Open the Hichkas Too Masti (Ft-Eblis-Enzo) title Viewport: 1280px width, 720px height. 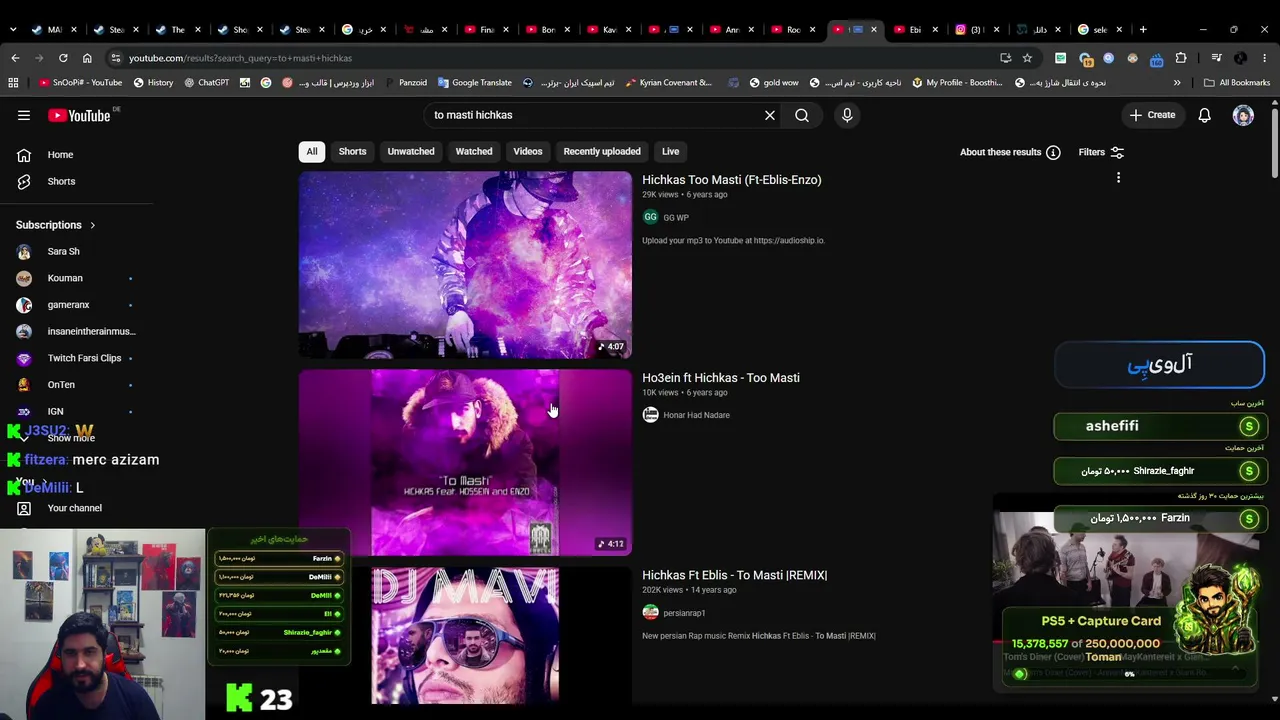click(732, 180)
